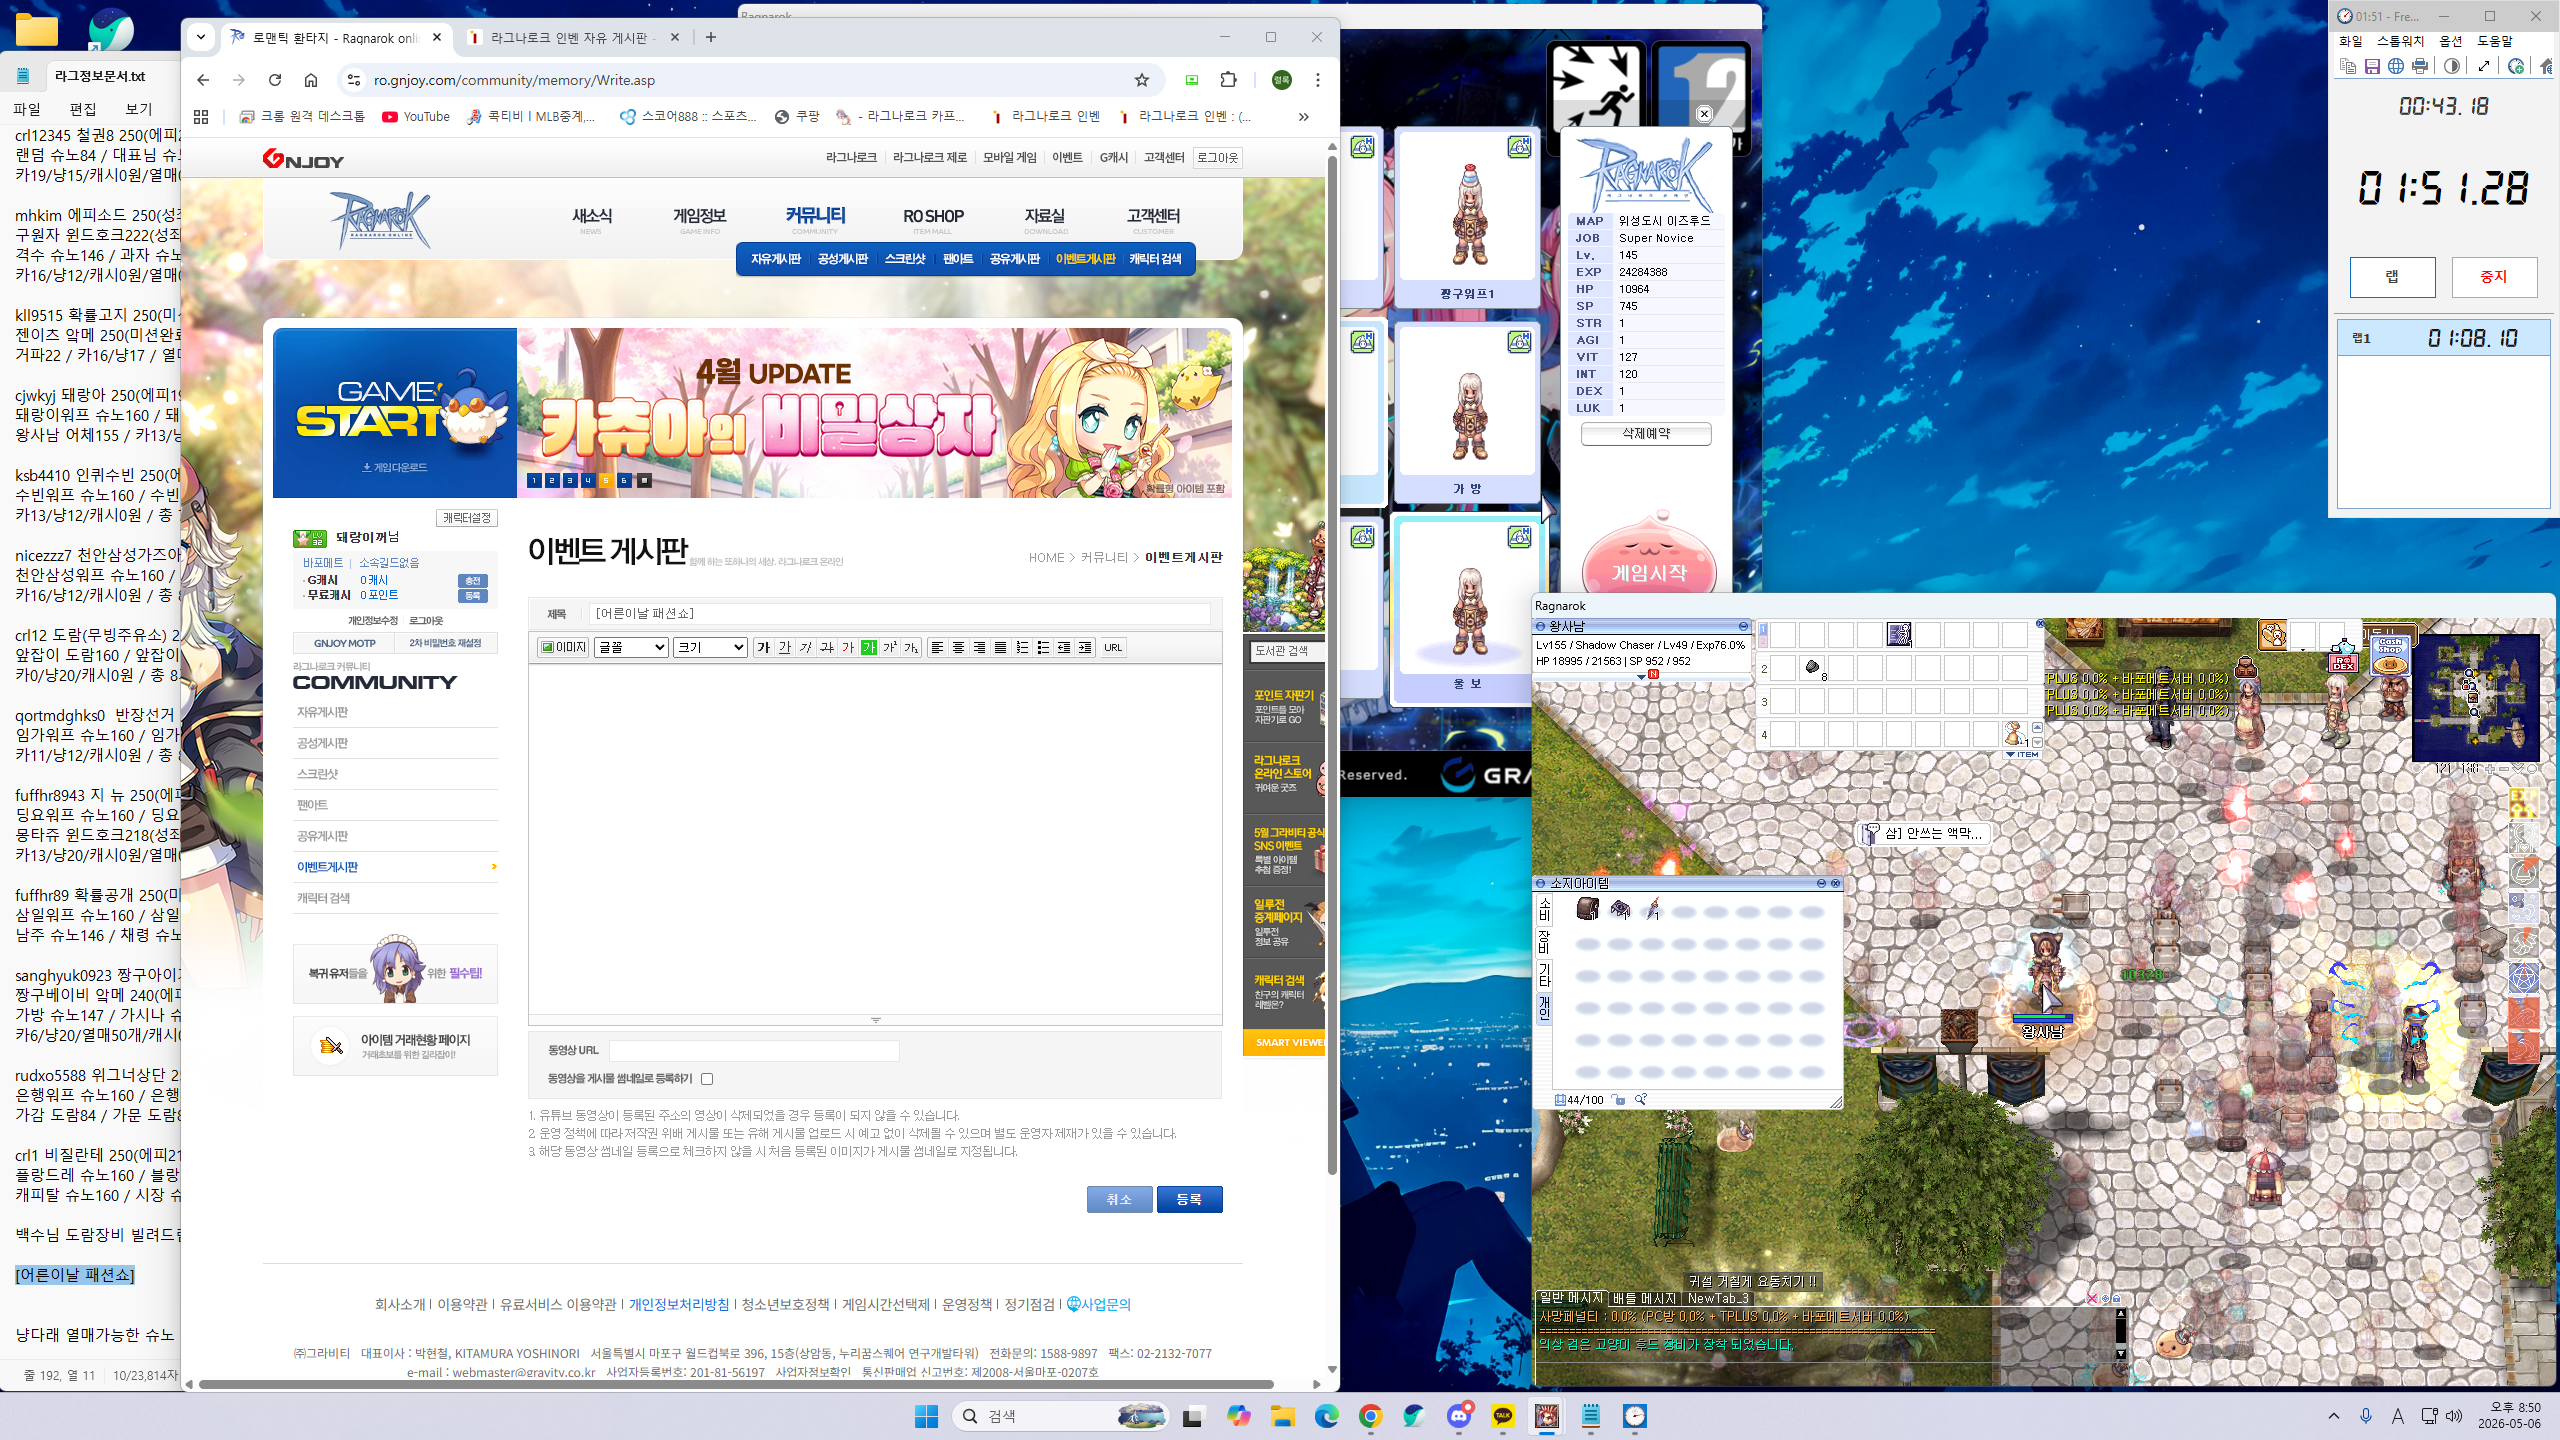Select the 일반 메시지 chat tab

(1570, 1298)
